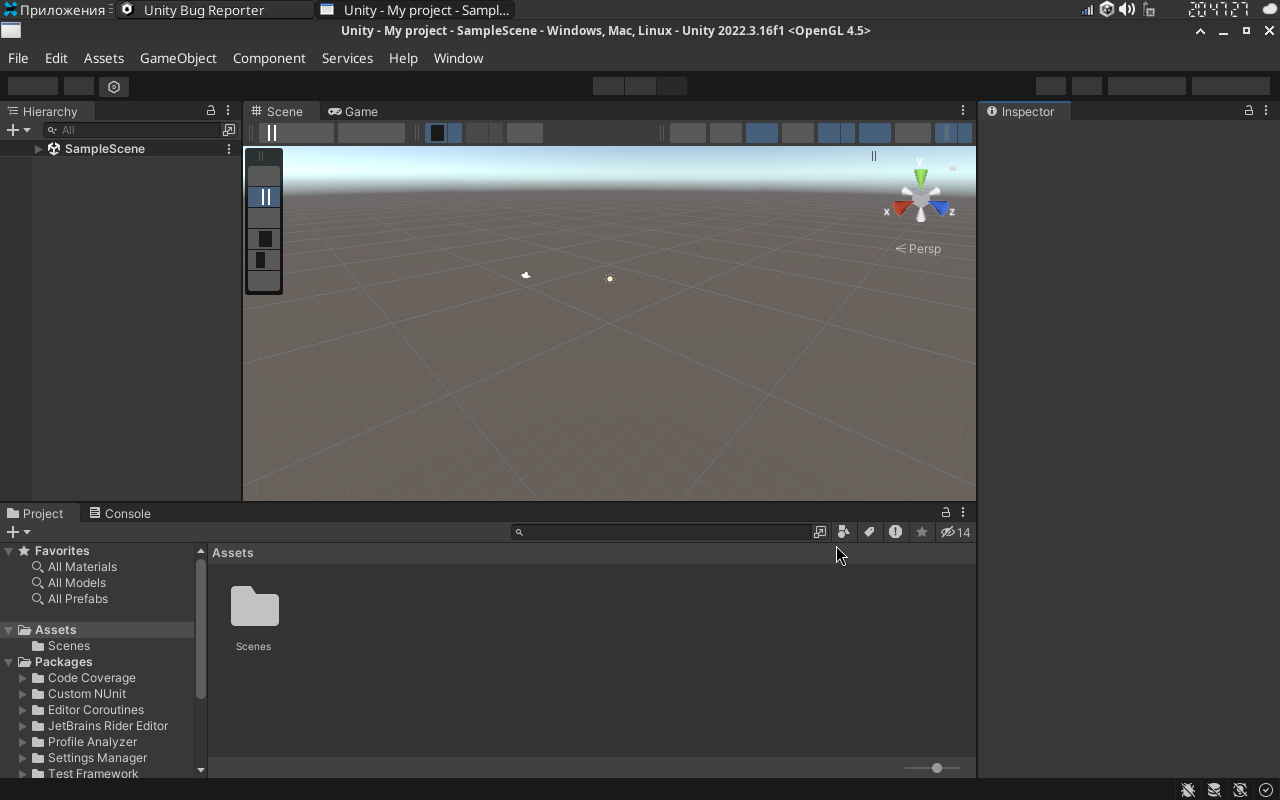Click the system volume speaker icon
The height and width of the screenshot is (800, 1280).
pos(1127,10)
